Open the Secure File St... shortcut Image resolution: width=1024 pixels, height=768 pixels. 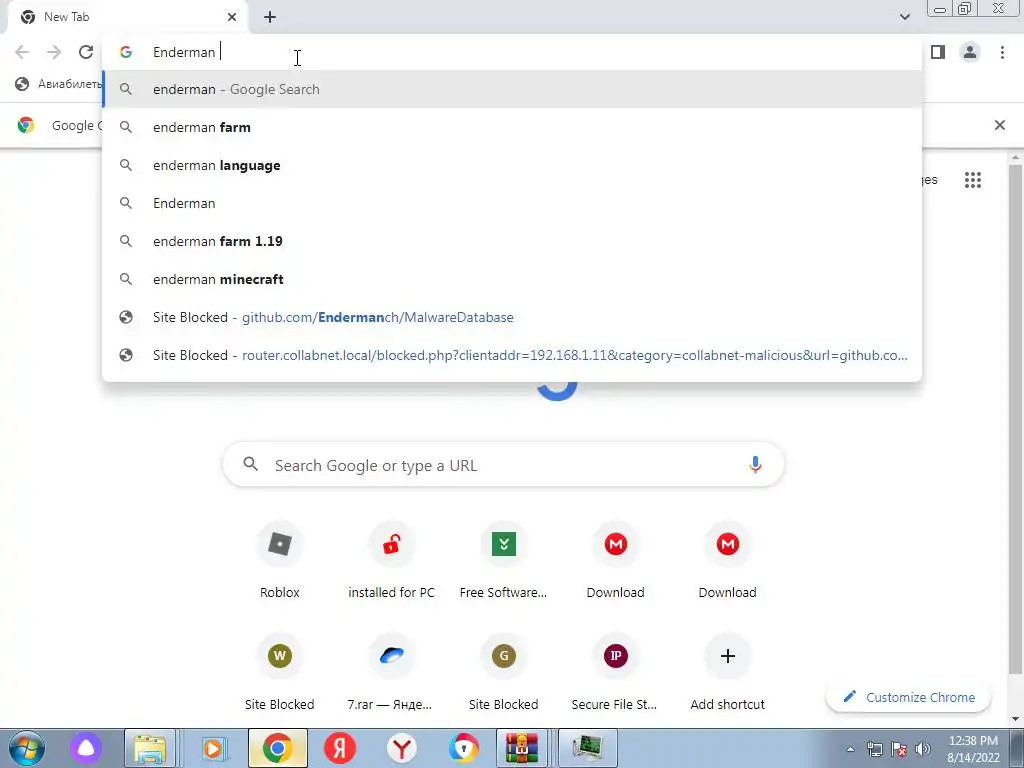615,674
